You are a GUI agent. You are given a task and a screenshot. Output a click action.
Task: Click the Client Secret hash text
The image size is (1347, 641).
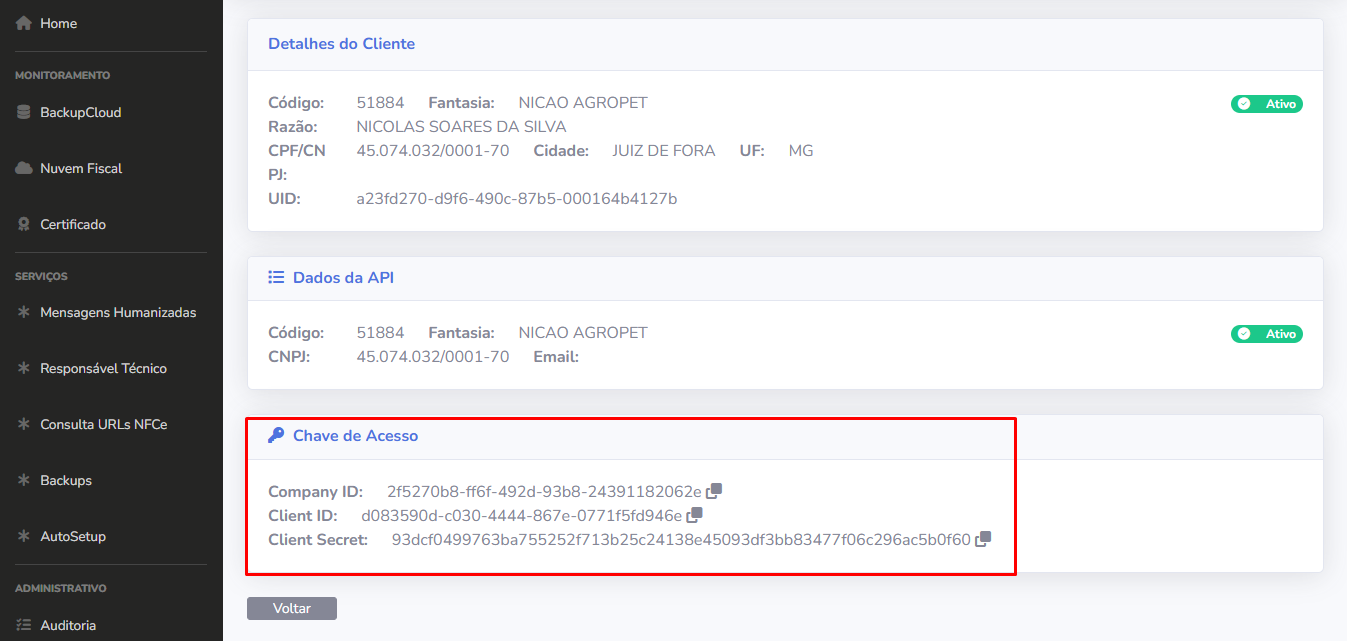(x=680, y=540)
